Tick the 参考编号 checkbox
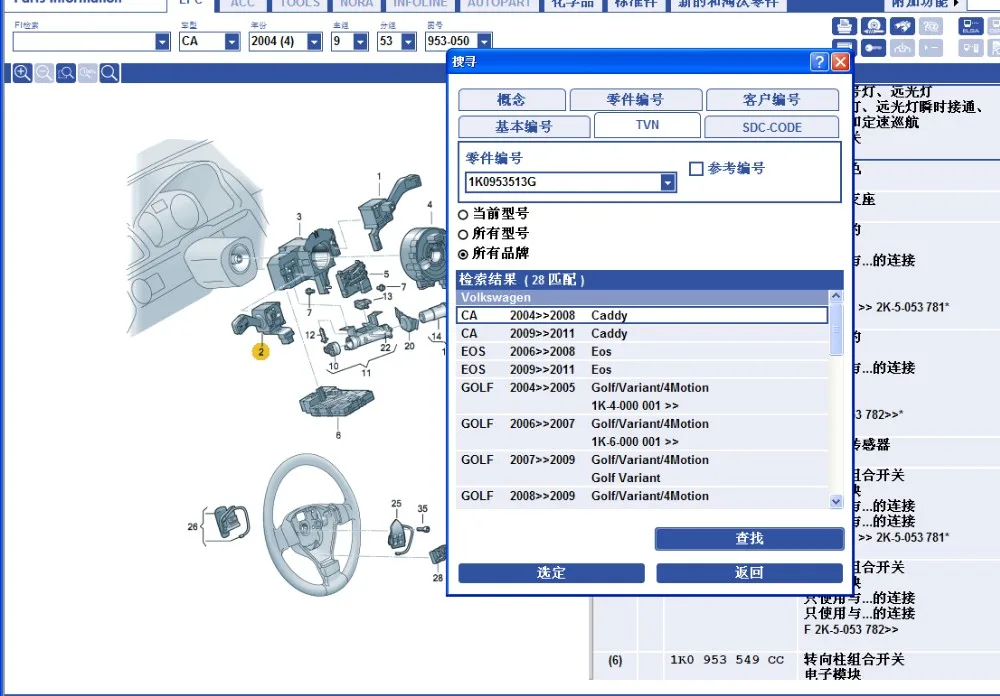Screen dimensions: 1000x696 (x=696, y=168)
